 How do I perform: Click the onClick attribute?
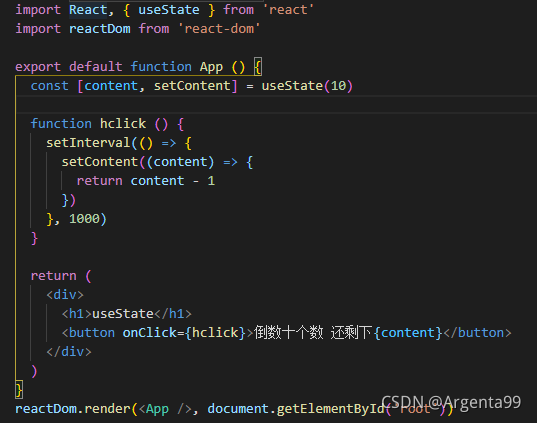point(149,333)
